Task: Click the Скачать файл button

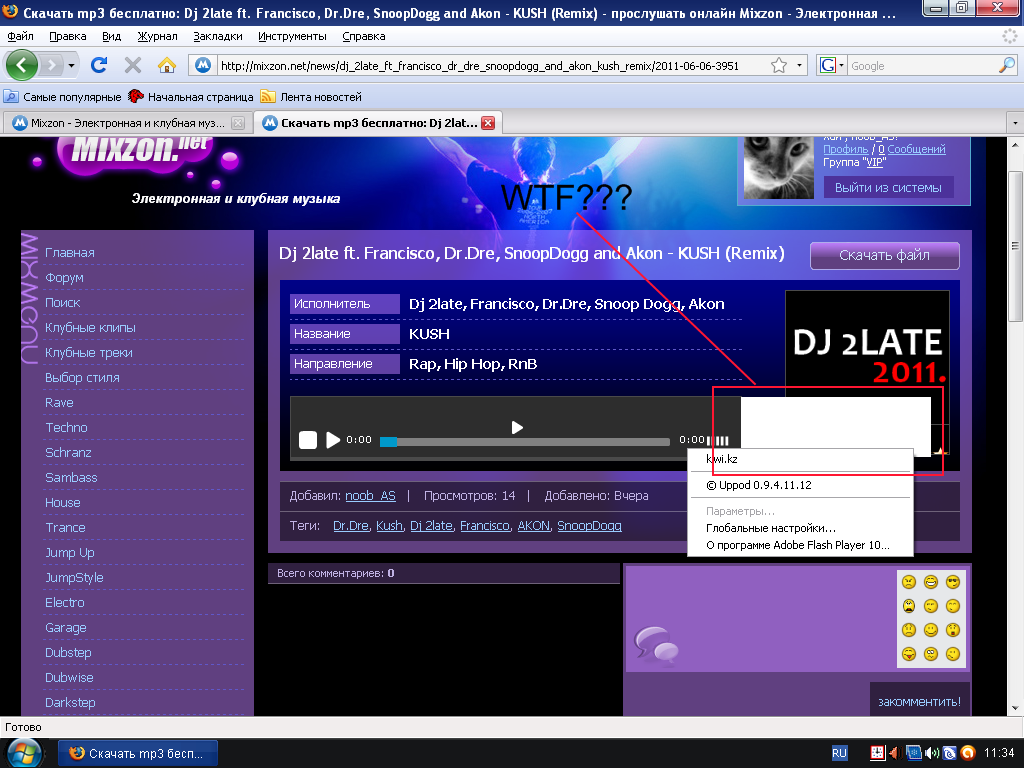Action: tap(884, 255)
